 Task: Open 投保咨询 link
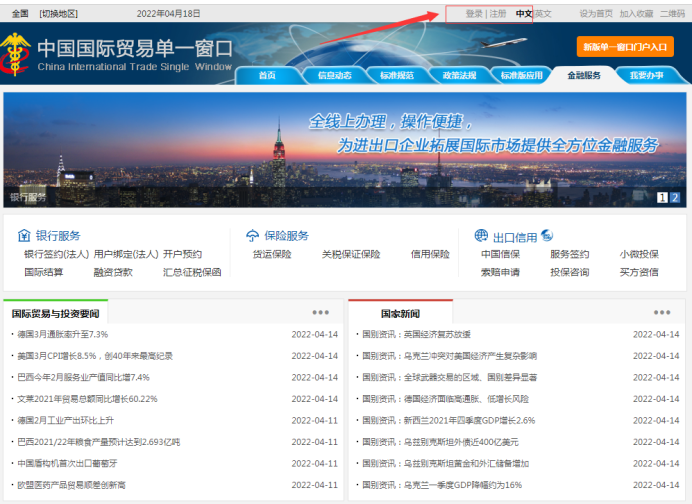coord(570,272)
